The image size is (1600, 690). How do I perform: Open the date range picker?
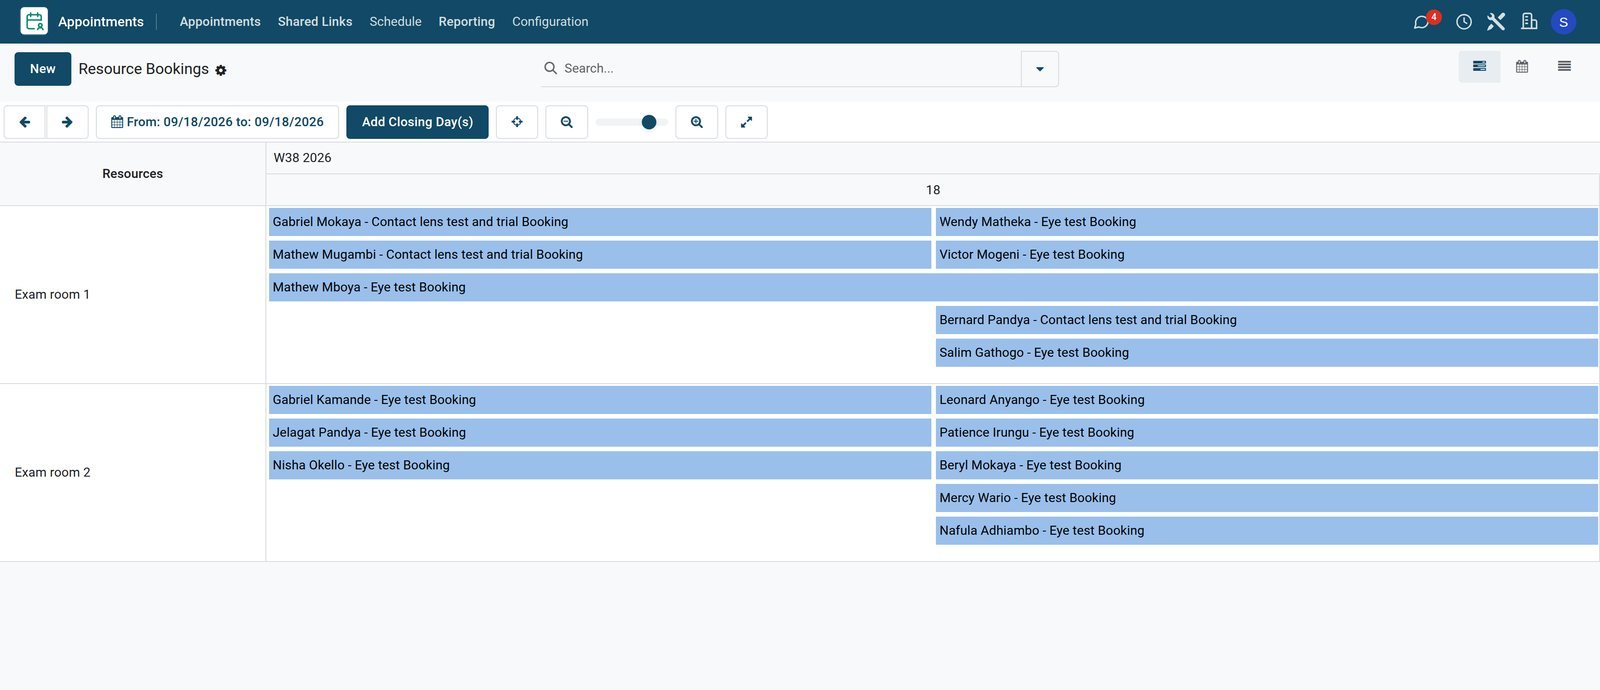pyautogui.click(x=217, y=122)
